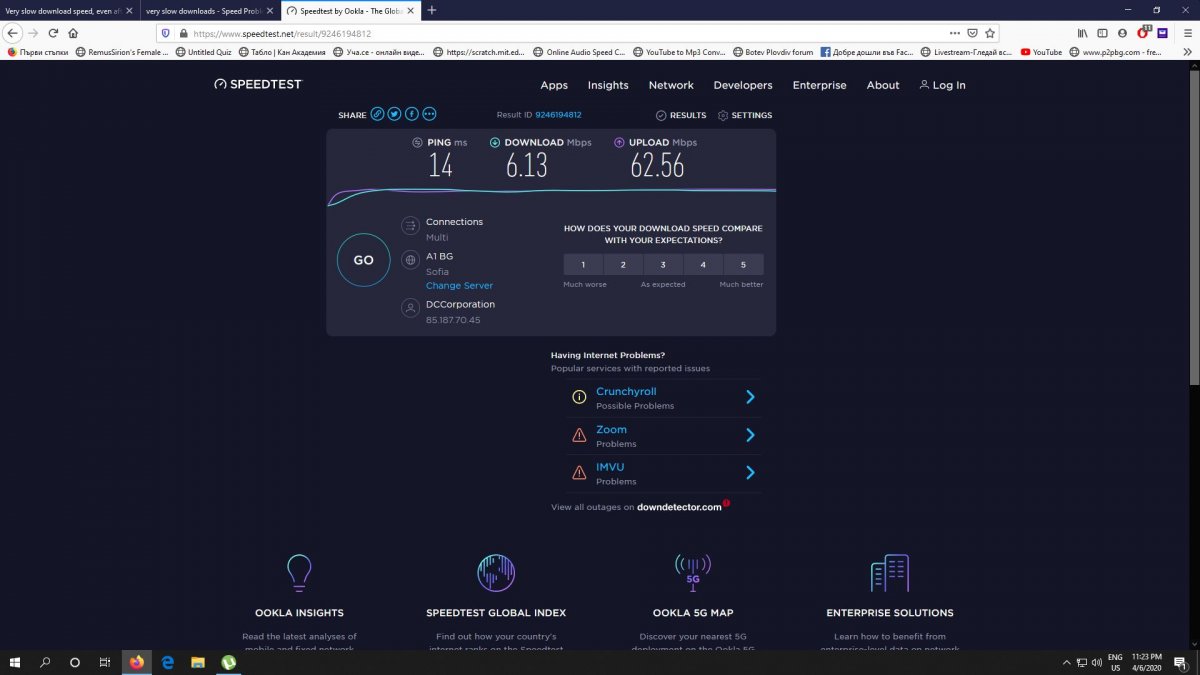Expand the Zoom problems entry

coord(750,435)
